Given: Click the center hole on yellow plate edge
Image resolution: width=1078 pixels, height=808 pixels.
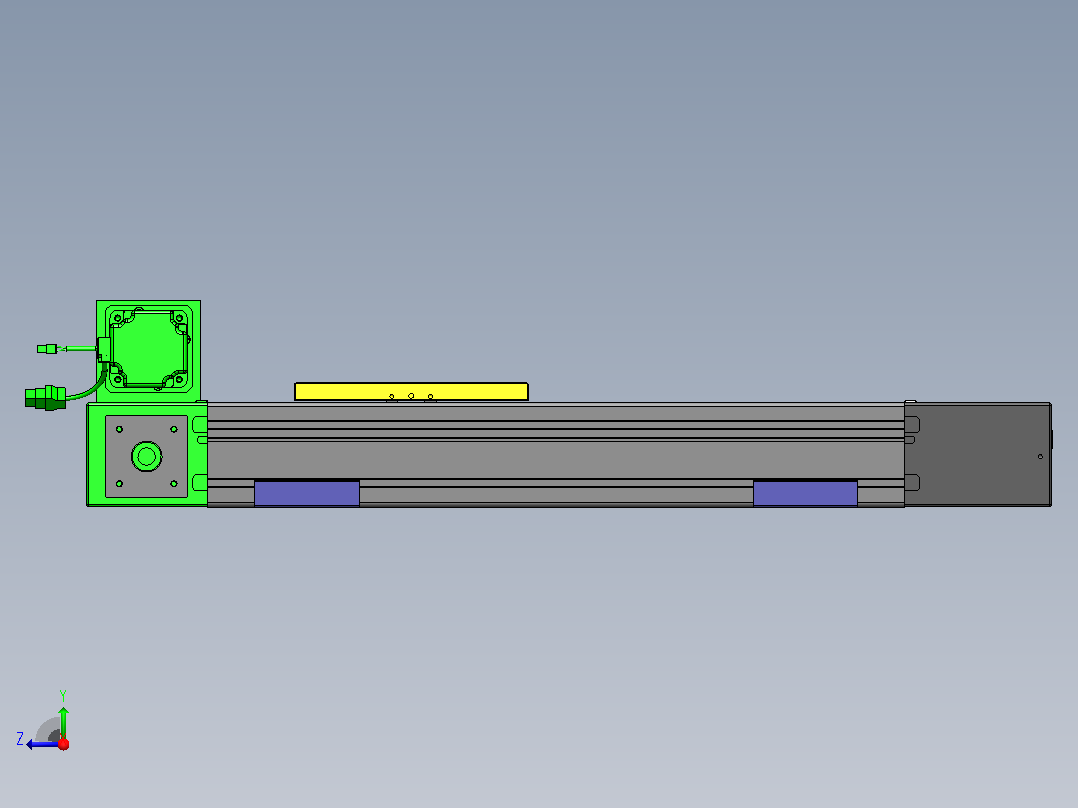Looking at the screenshot, I should (x=411, y=396).
